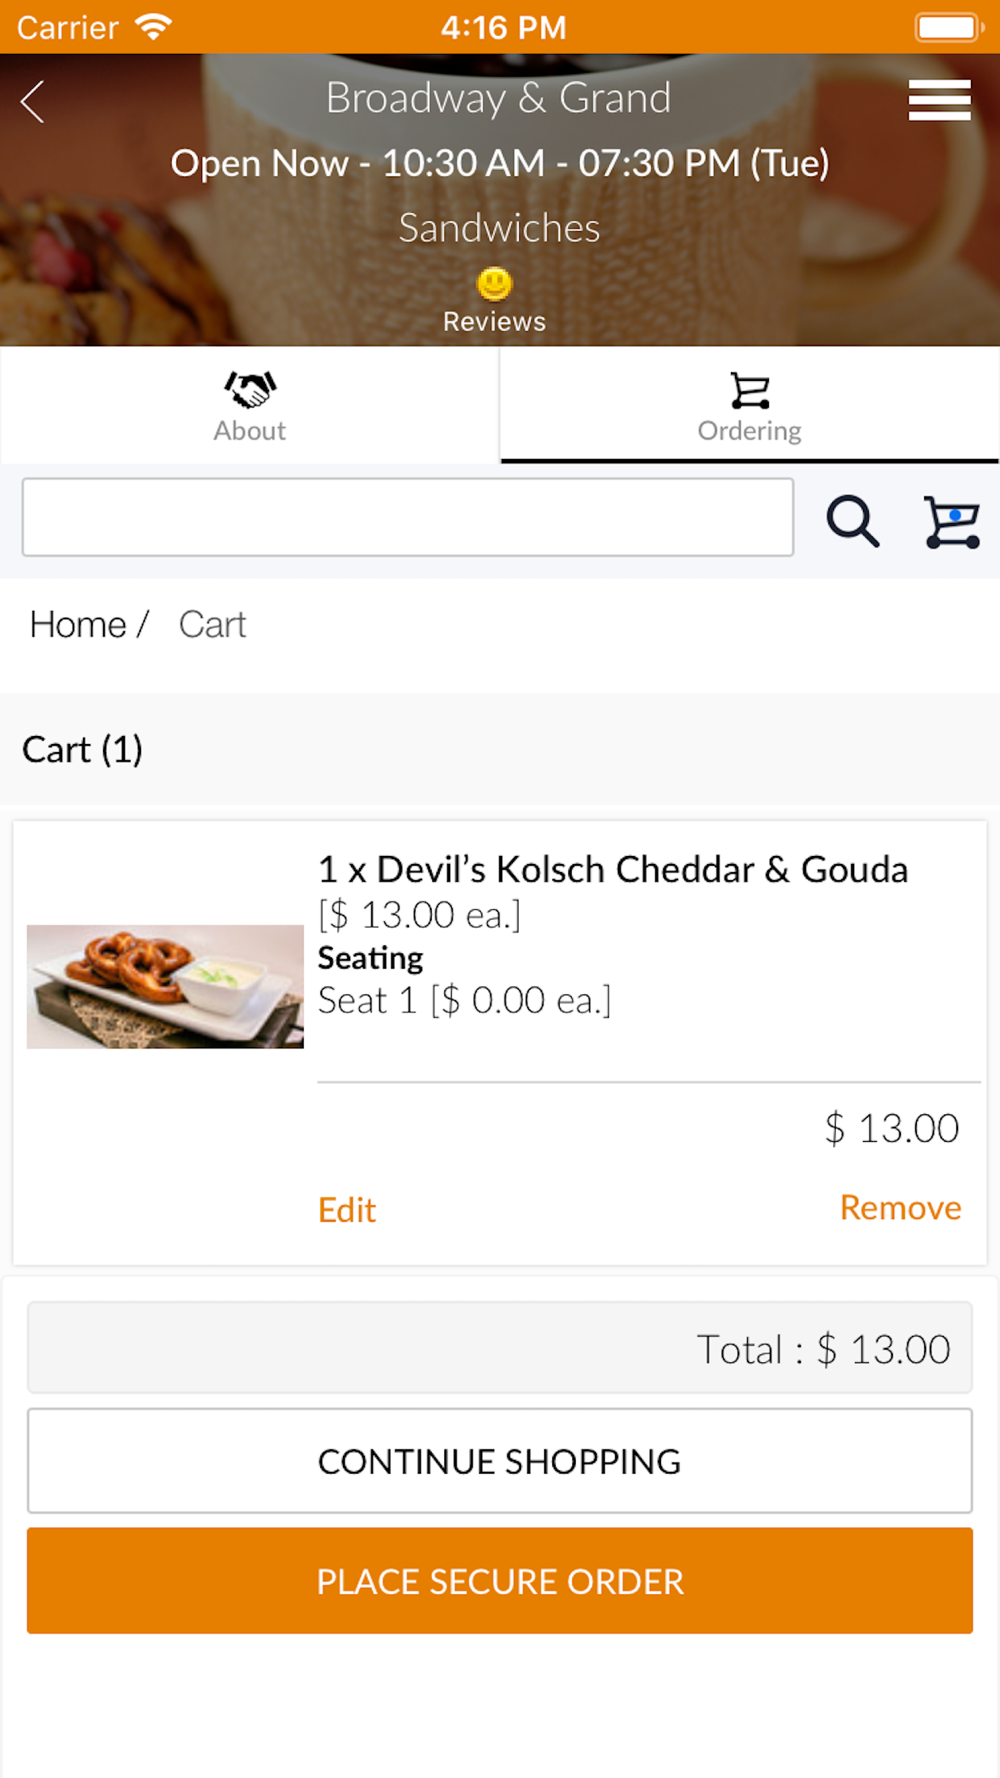Switch to the Ordering tab
The image size is (1000, 1778).
pyautogui.click(x=750, y=405)
